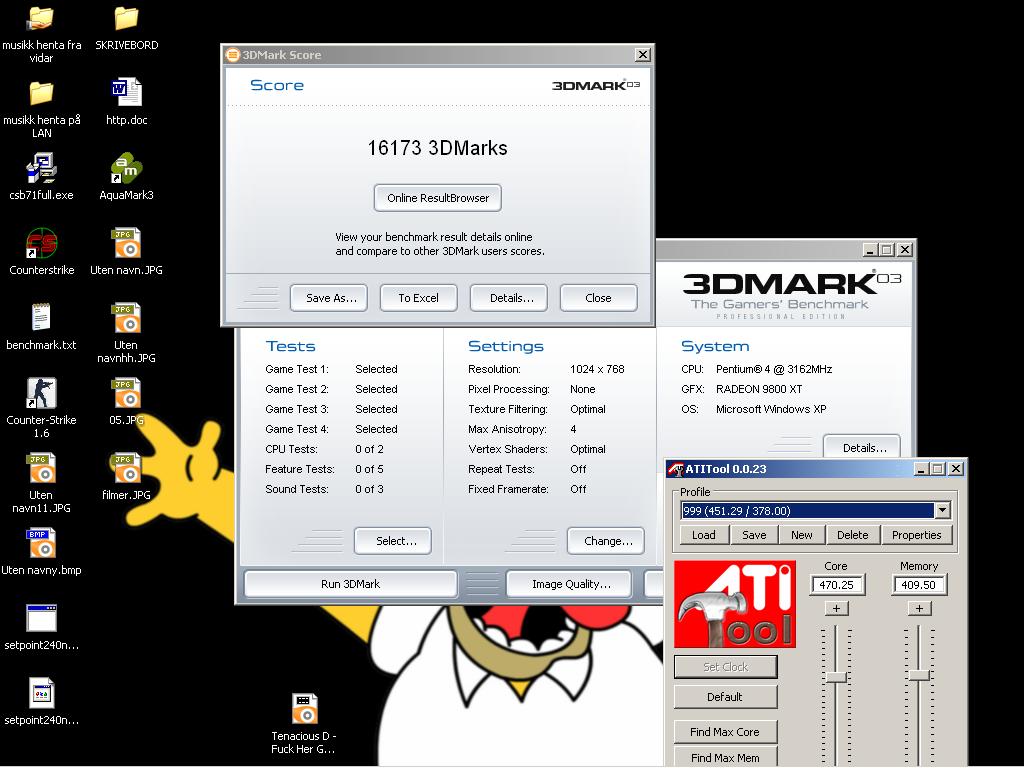Open the 05.JPG image file
1024x768 pixels.
pyautogui.click(x=126, y=393)
